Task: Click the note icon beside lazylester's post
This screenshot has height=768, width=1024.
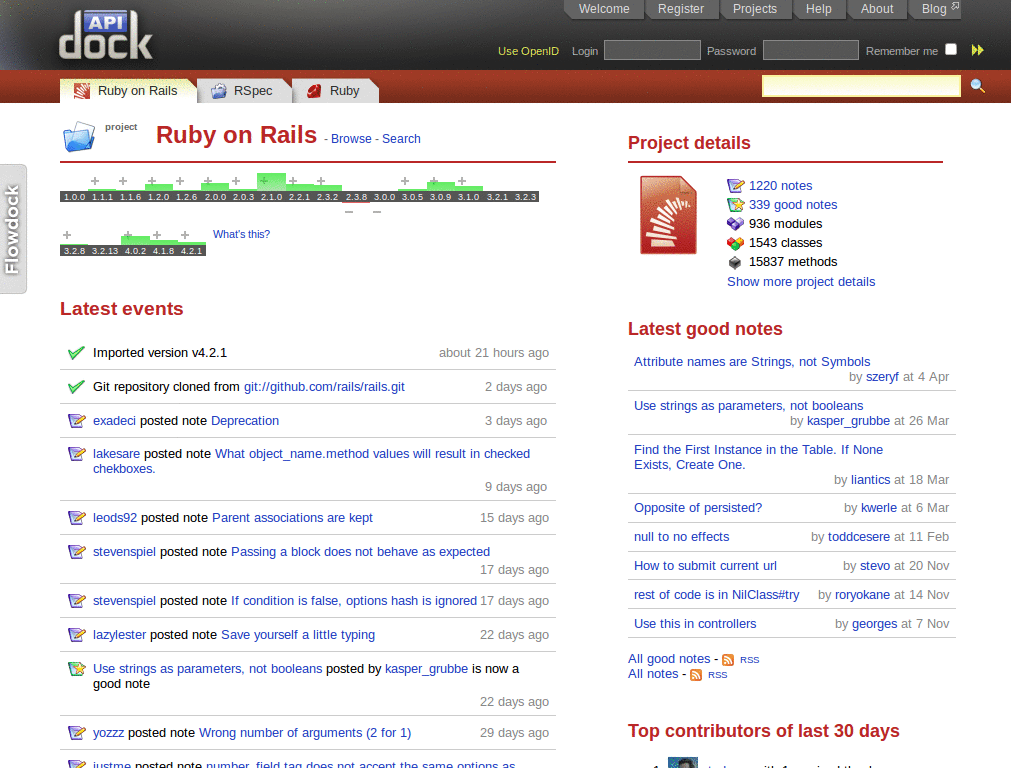Action: coord(76,635)
